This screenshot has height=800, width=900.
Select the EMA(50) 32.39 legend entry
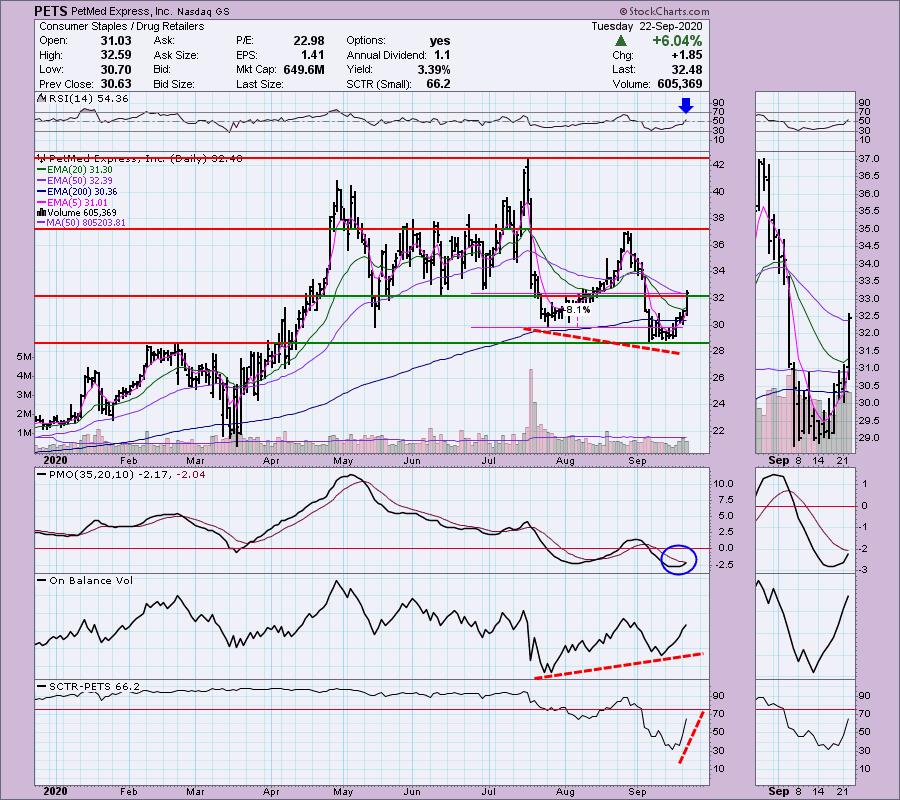(x=75, y=181)
